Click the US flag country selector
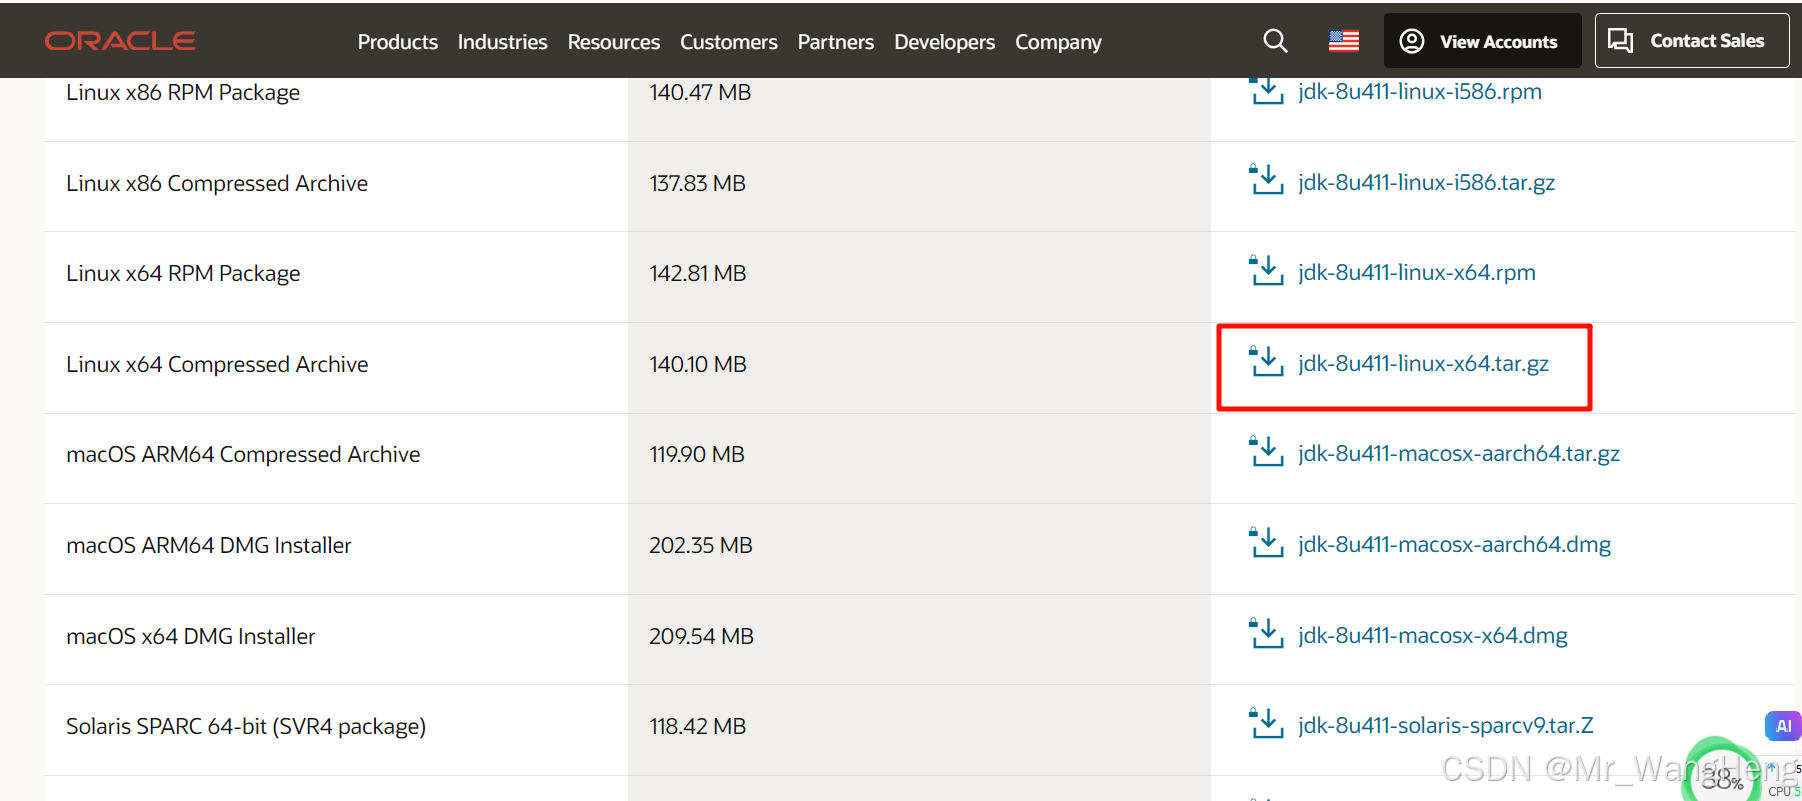 pyautogui.click(x=1344, y=41)
